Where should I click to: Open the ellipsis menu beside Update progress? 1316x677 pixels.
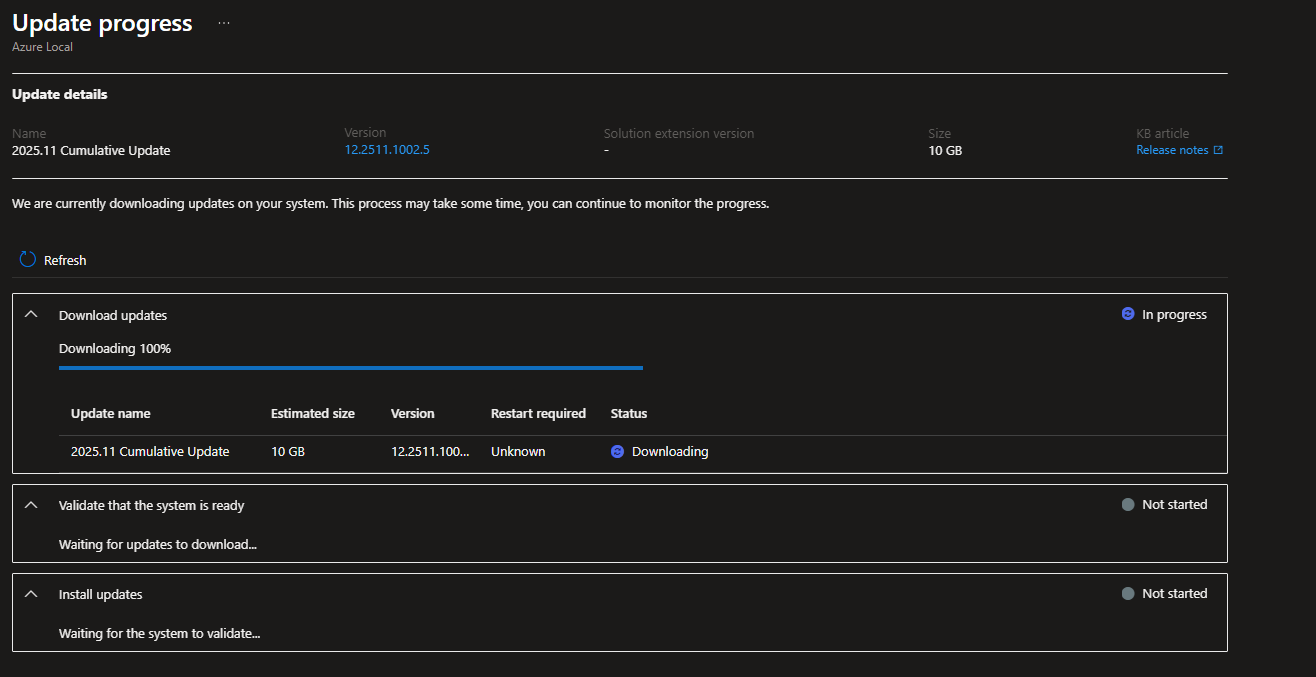[x=224, y=23]
